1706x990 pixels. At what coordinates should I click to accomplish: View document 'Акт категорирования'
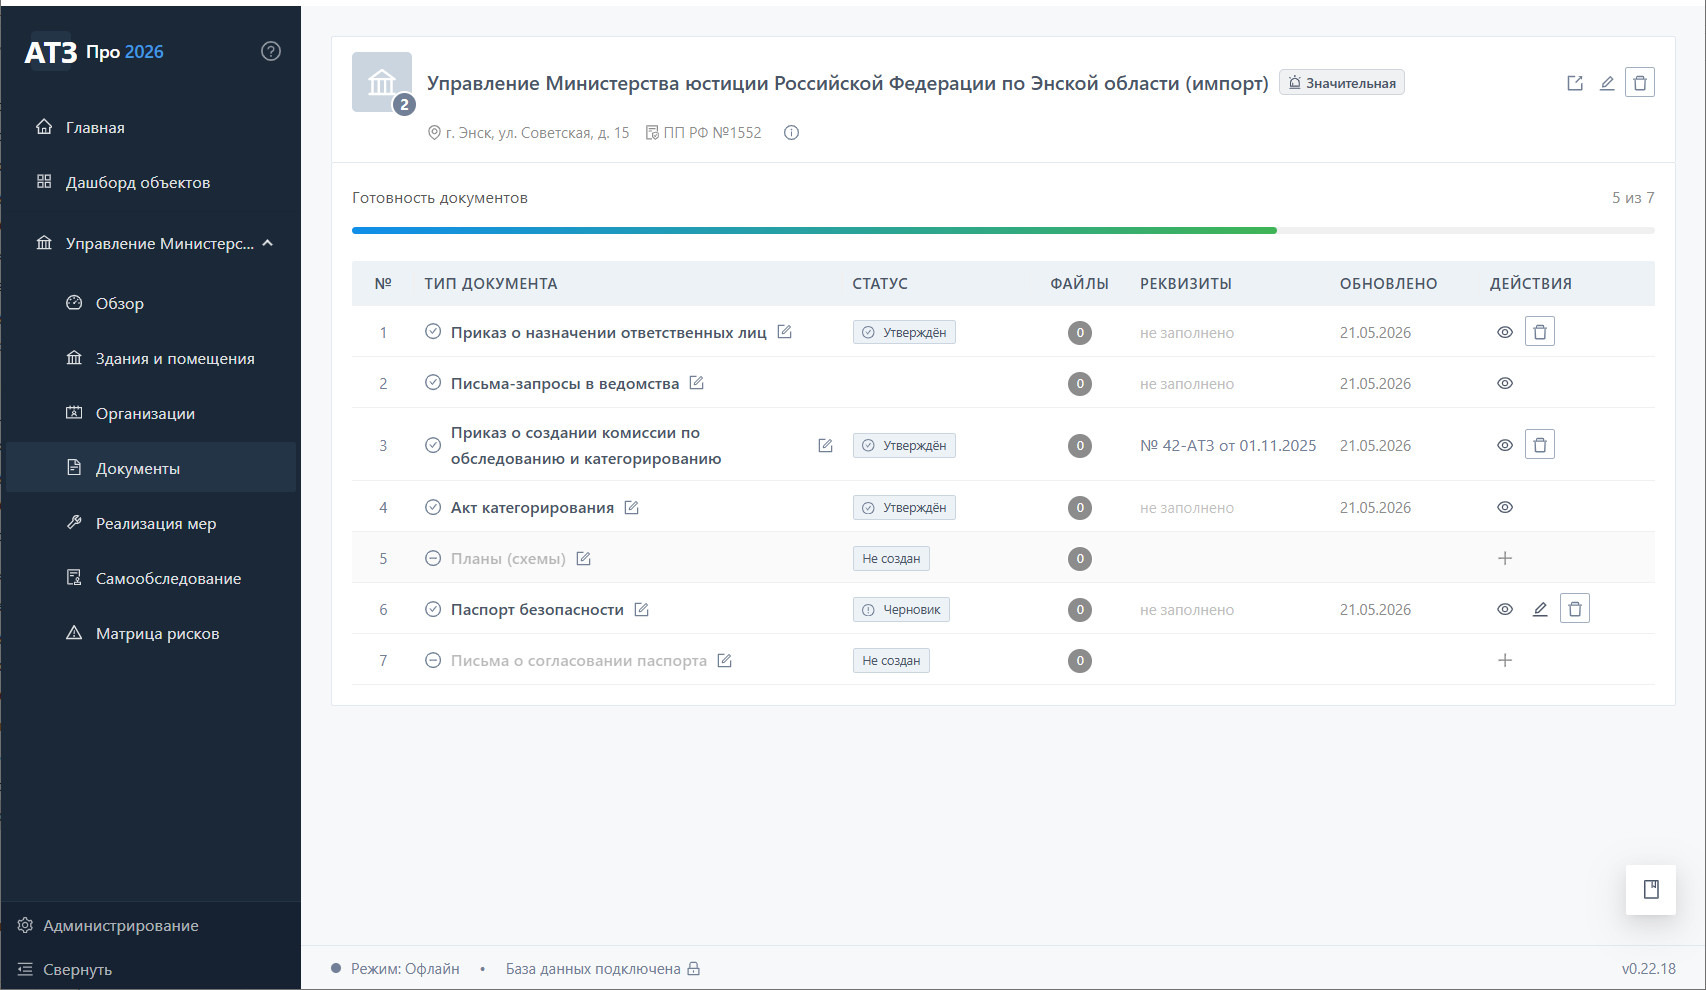pyautogui.click(x=1505, y=507)
